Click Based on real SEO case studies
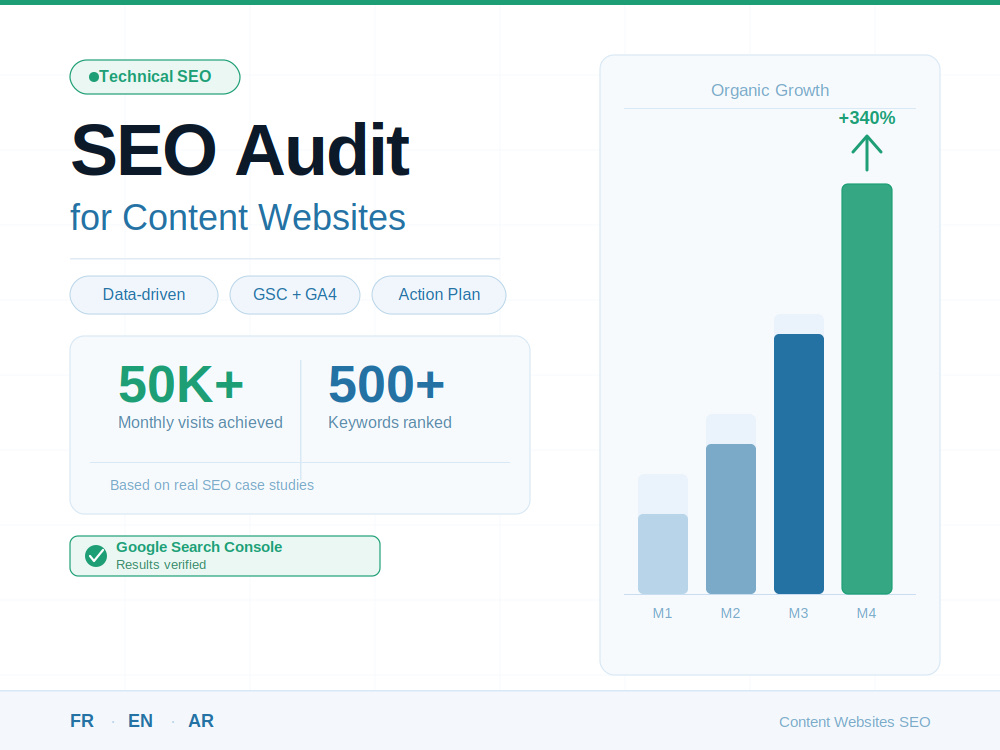 click(x=212, y=485)
